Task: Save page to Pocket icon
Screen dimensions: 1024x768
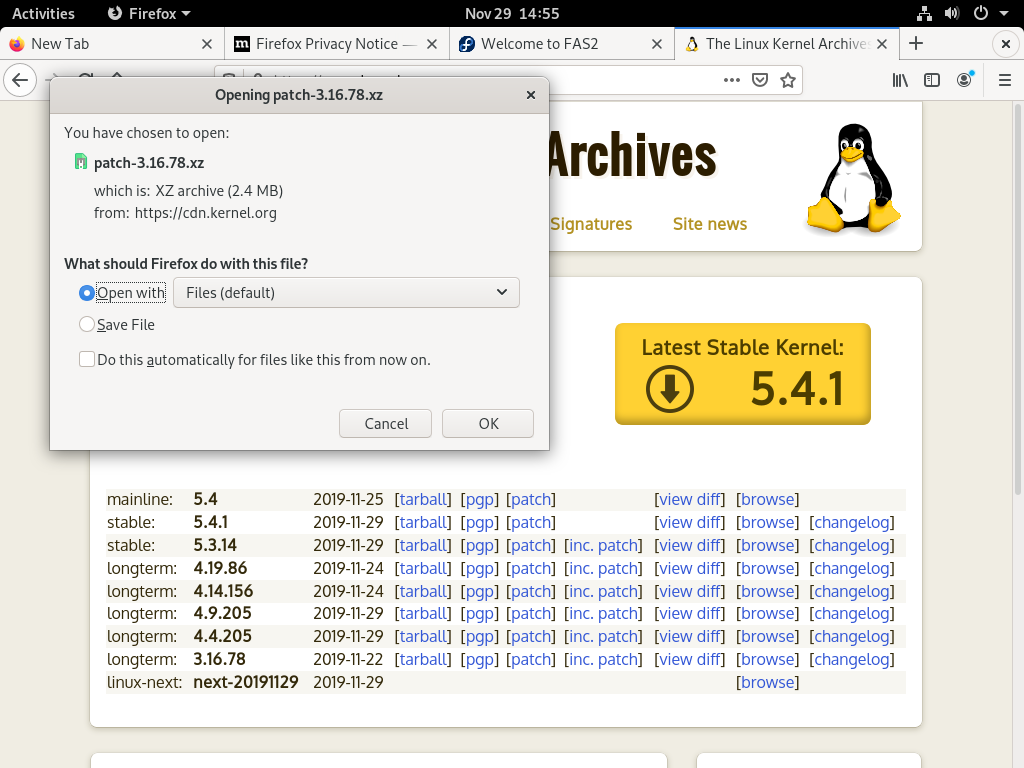Action: pyautogui.click(x=760, y=80)
